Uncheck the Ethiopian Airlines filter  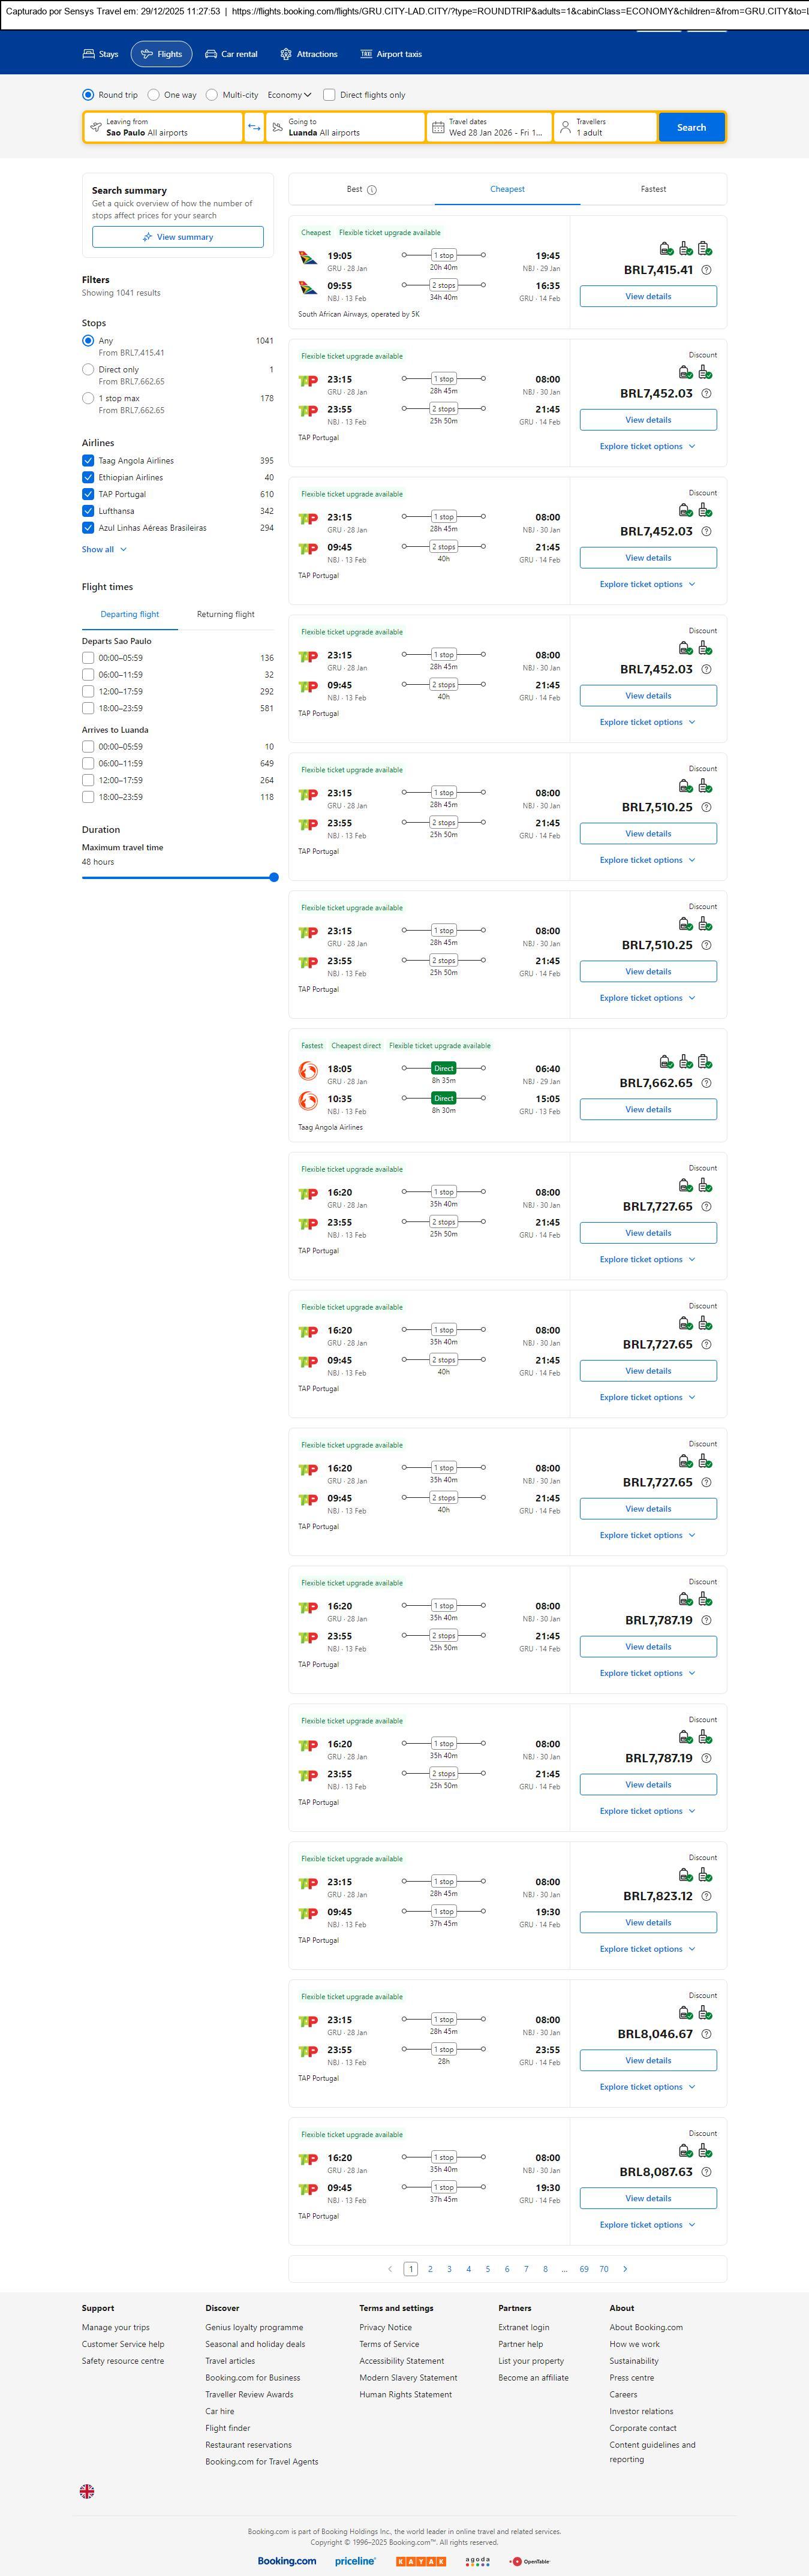88,477
